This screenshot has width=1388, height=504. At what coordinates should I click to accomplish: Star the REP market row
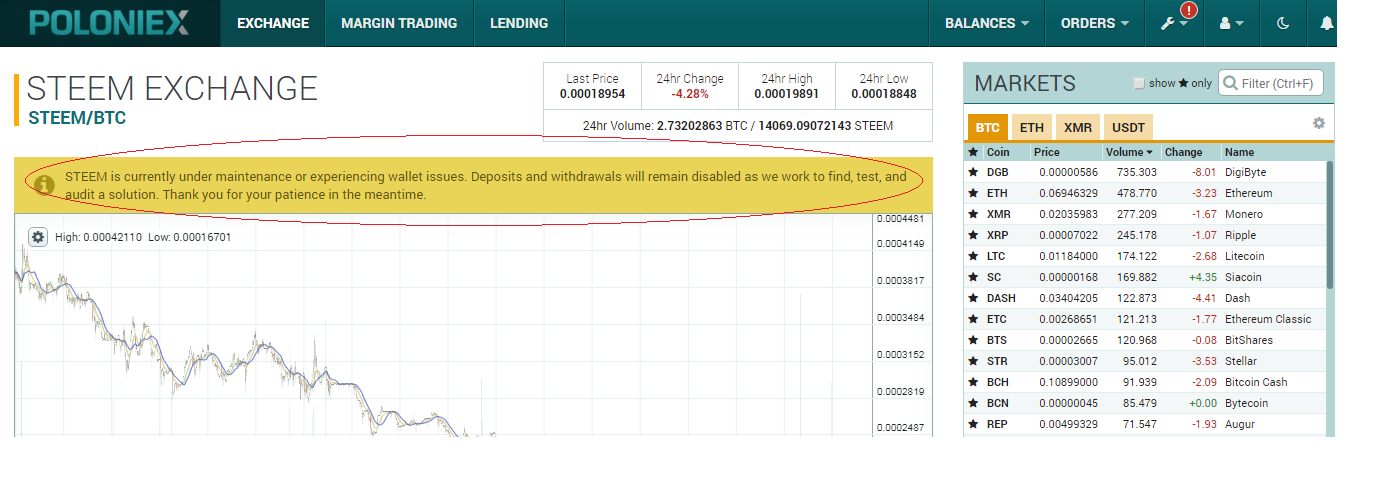click(973, 424)
